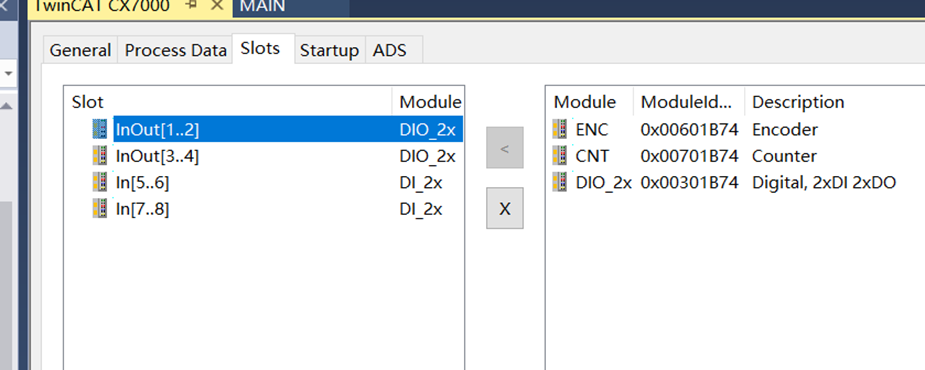Click the InOut[1..2] slot module icon

[100, 129]
